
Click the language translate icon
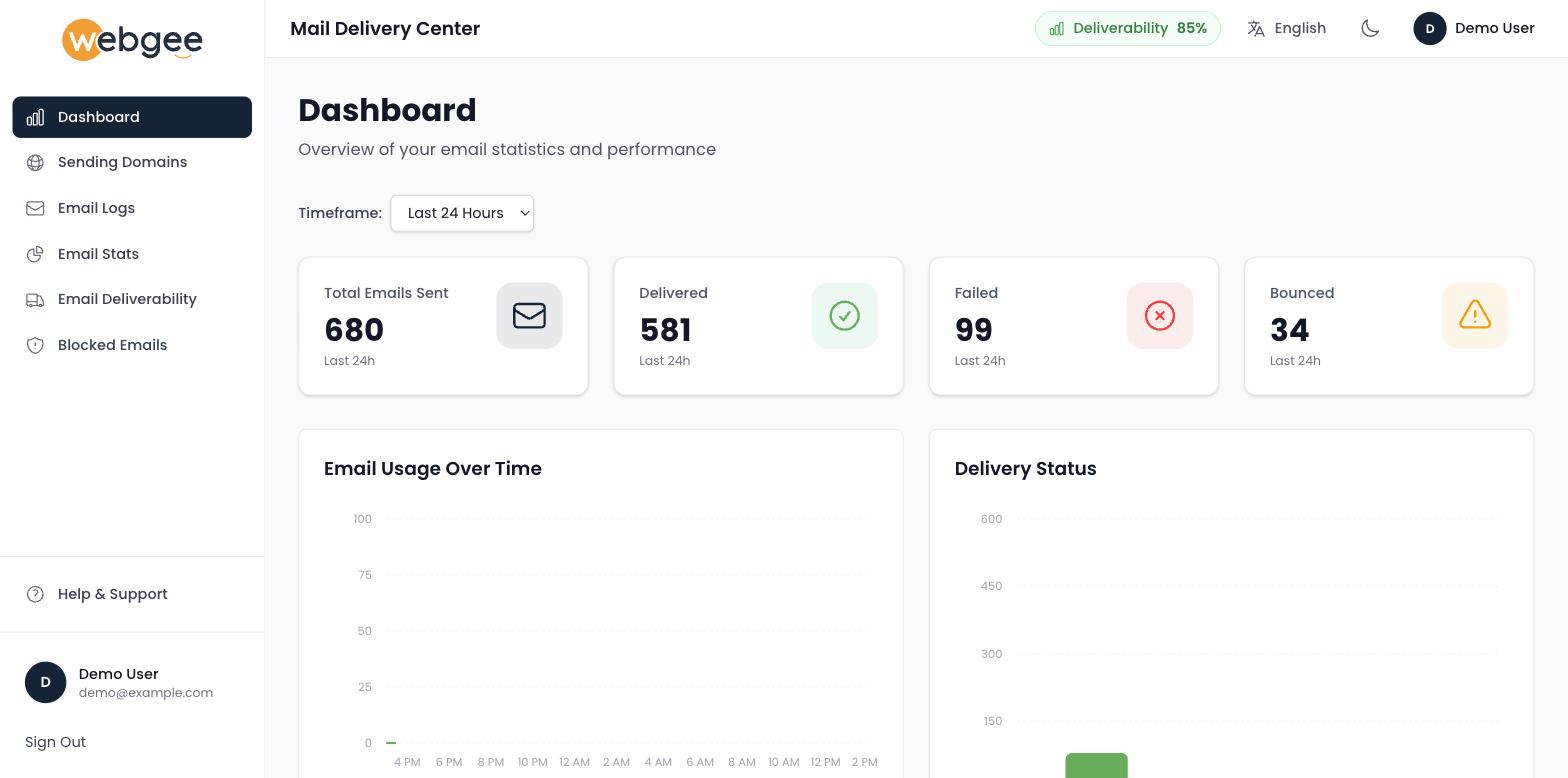pos(1256,28)
